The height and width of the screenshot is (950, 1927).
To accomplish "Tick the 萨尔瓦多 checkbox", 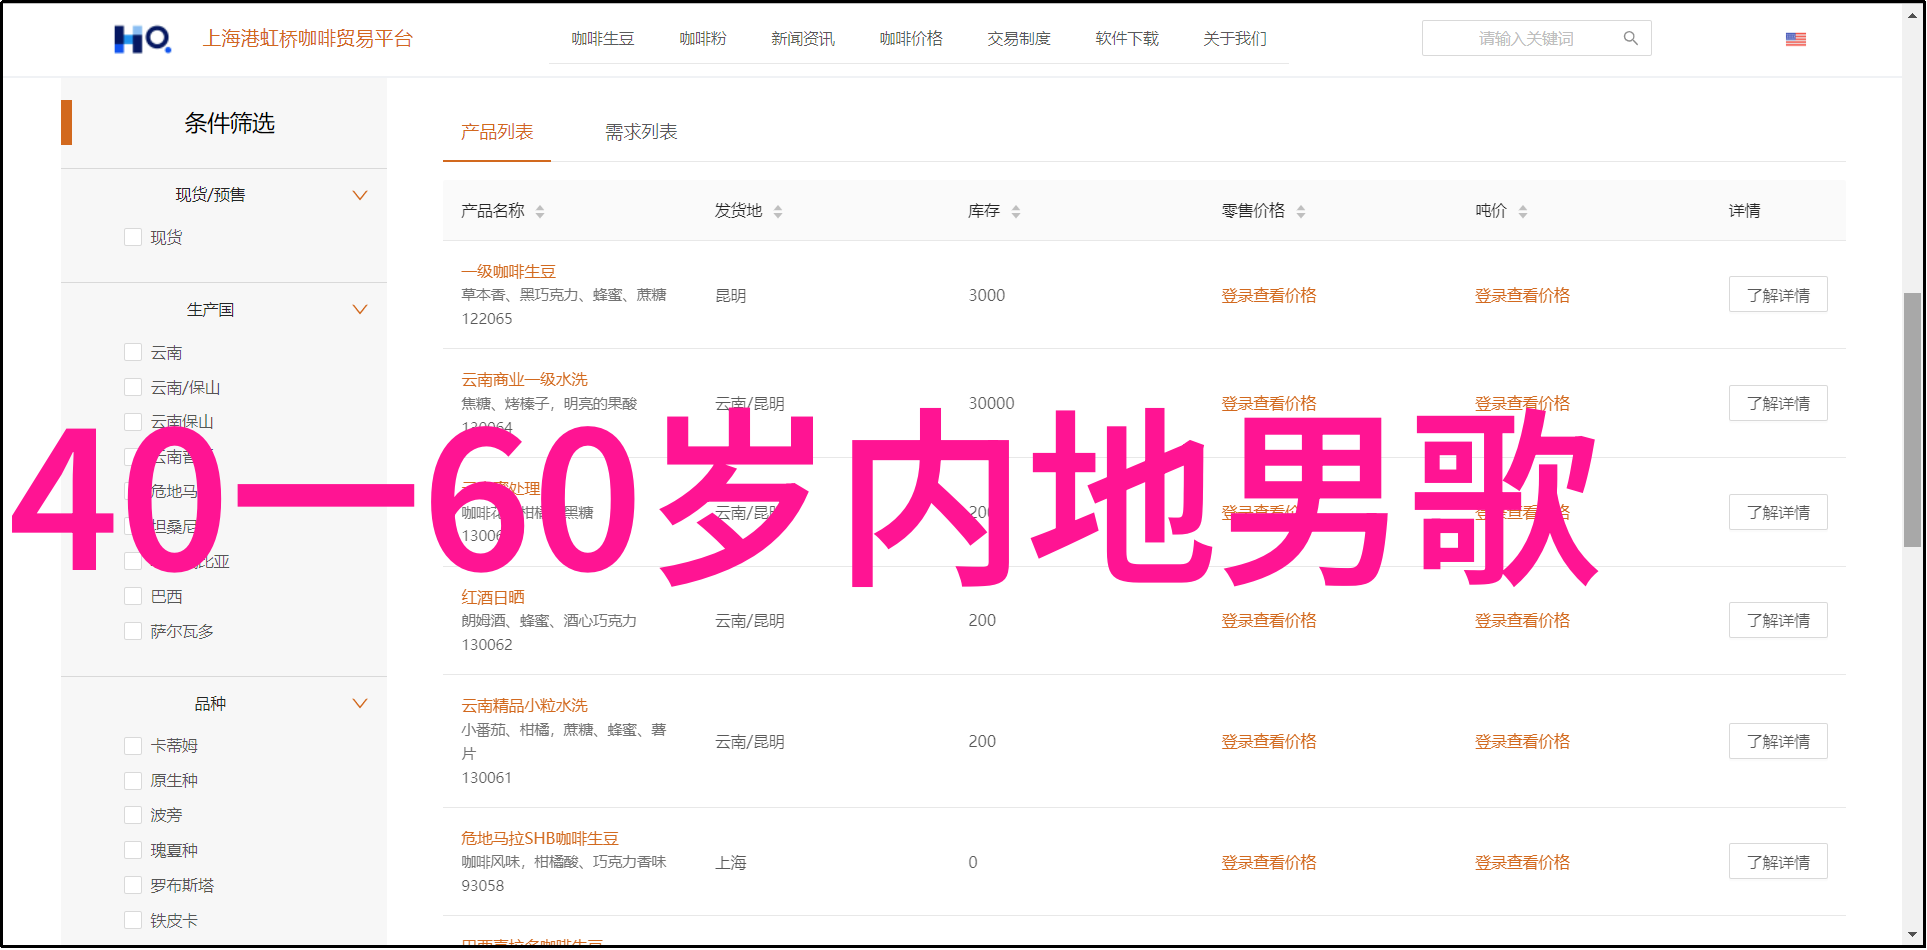I will click(132, 631).
